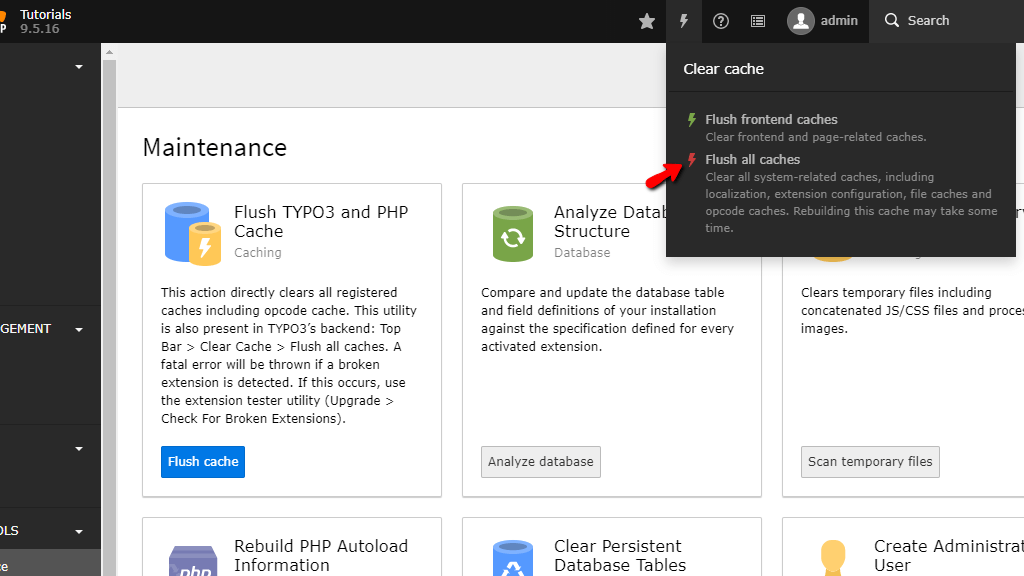Image resolution: width=1024 pixels, height=576 pixels.
Task: Collapse the topmost sidebar section chevron
Action: click(78, 65)
